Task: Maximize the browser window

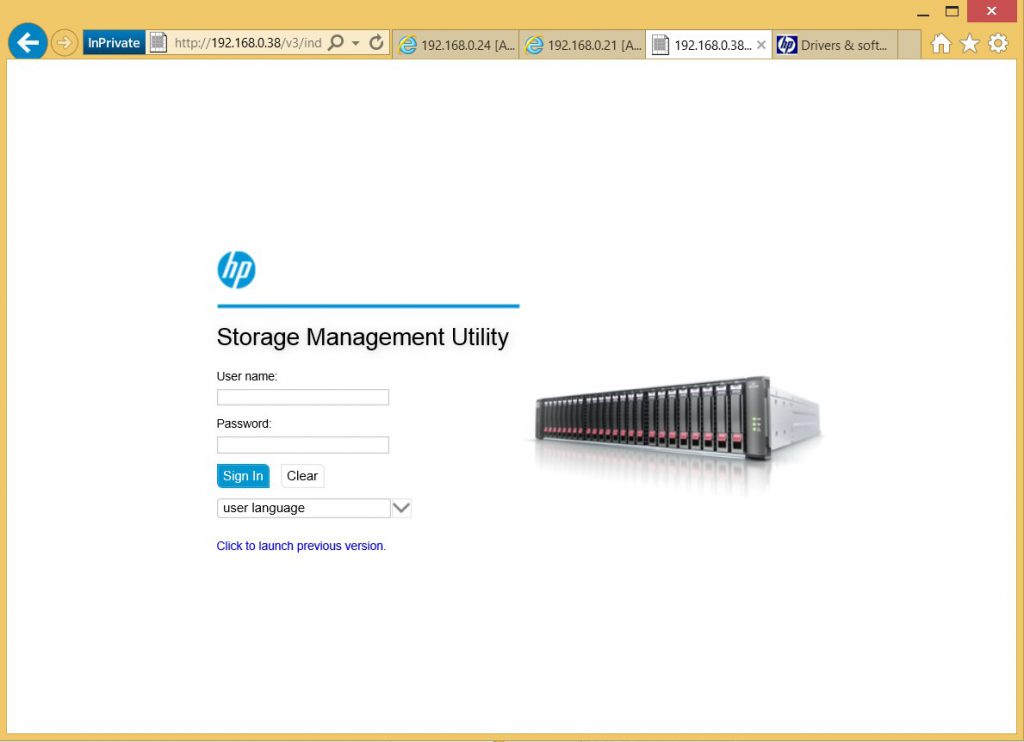Action: pos(952,12)
